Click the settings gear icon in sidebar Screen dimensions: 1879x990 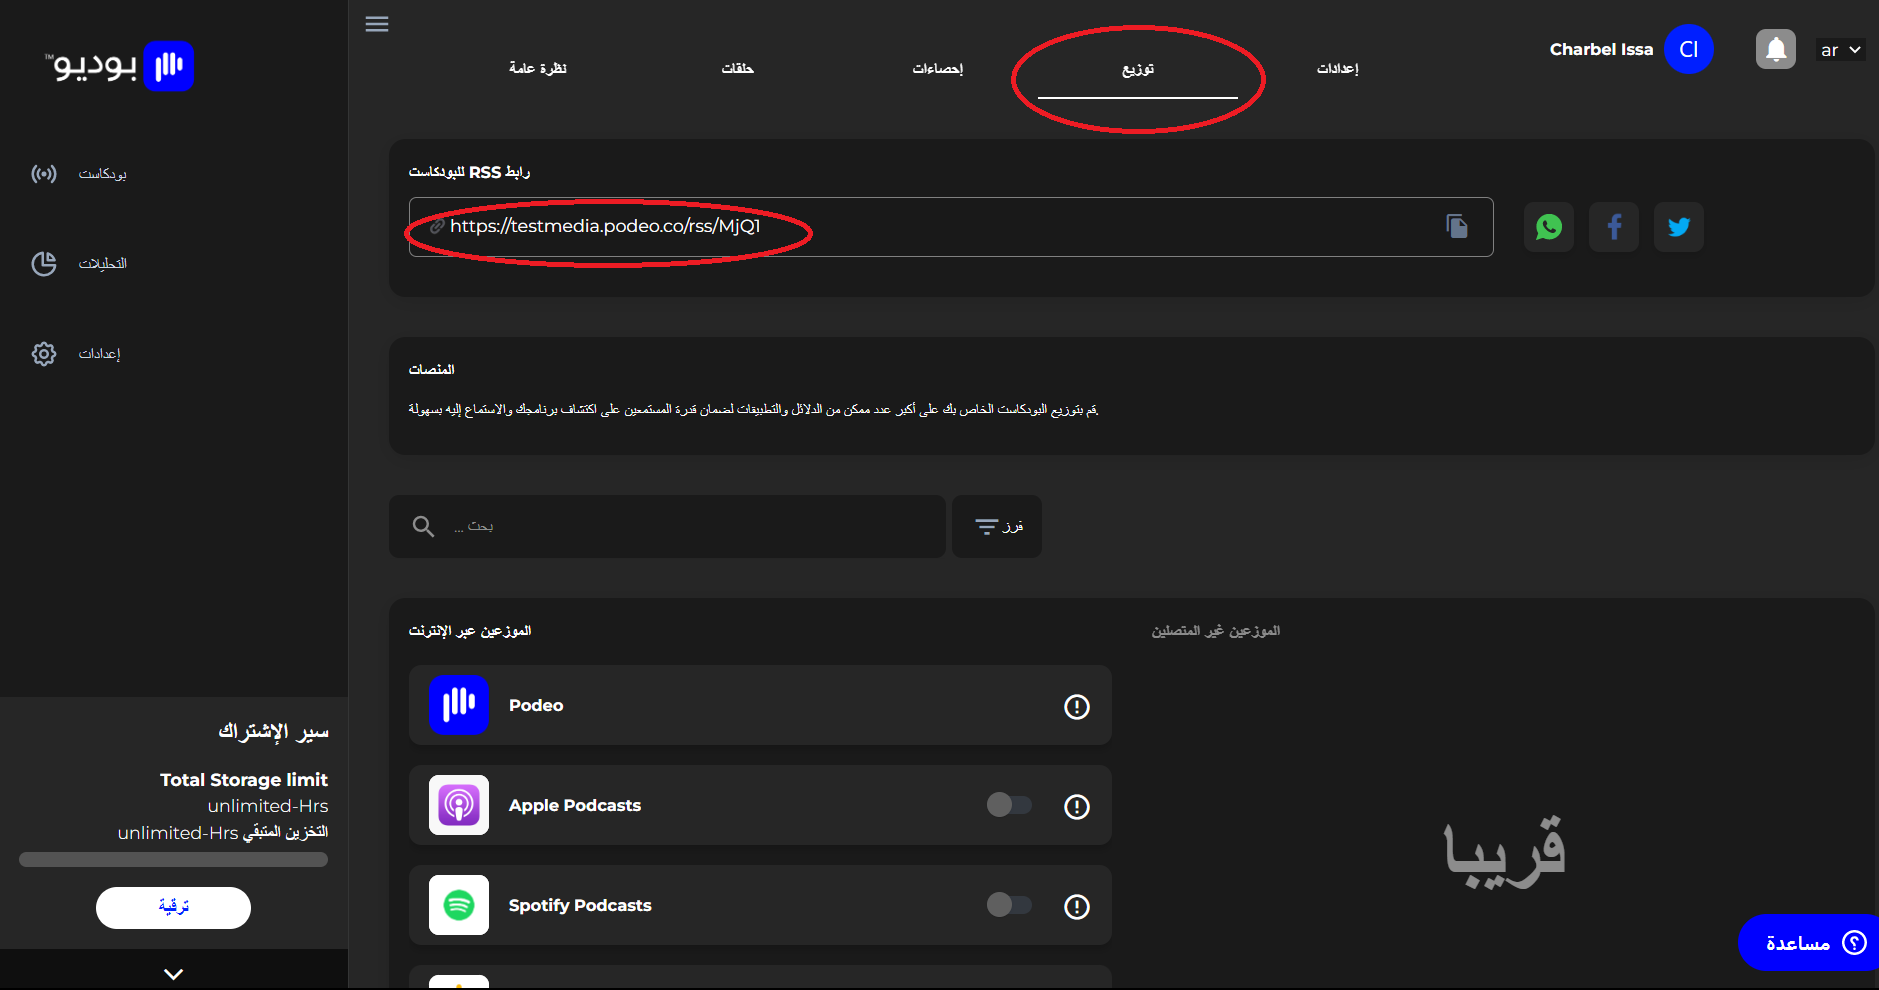(x=44, y=354)
